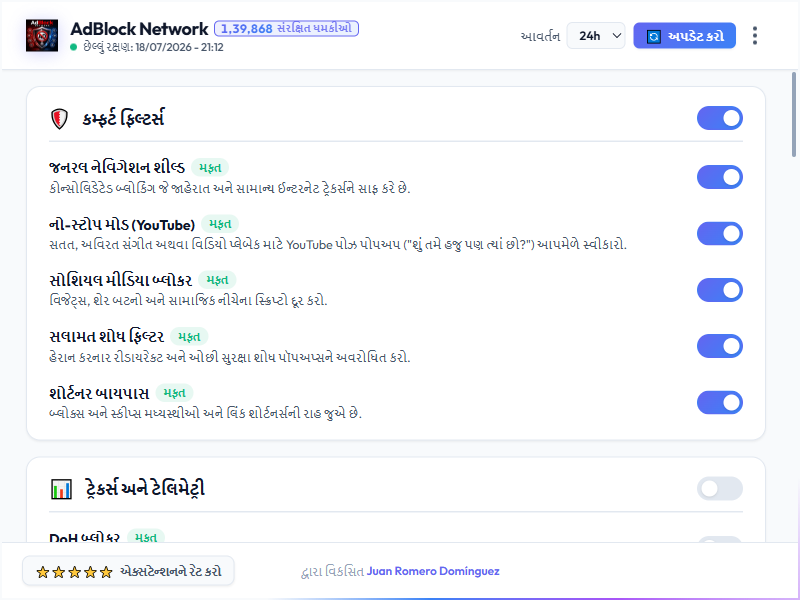The height and width of the screenshot is (600, 800).
Task: Toggle the કમ્ફર્ટ ફિલ્ટર્સ section switch
Action: [x=719, y=118]
